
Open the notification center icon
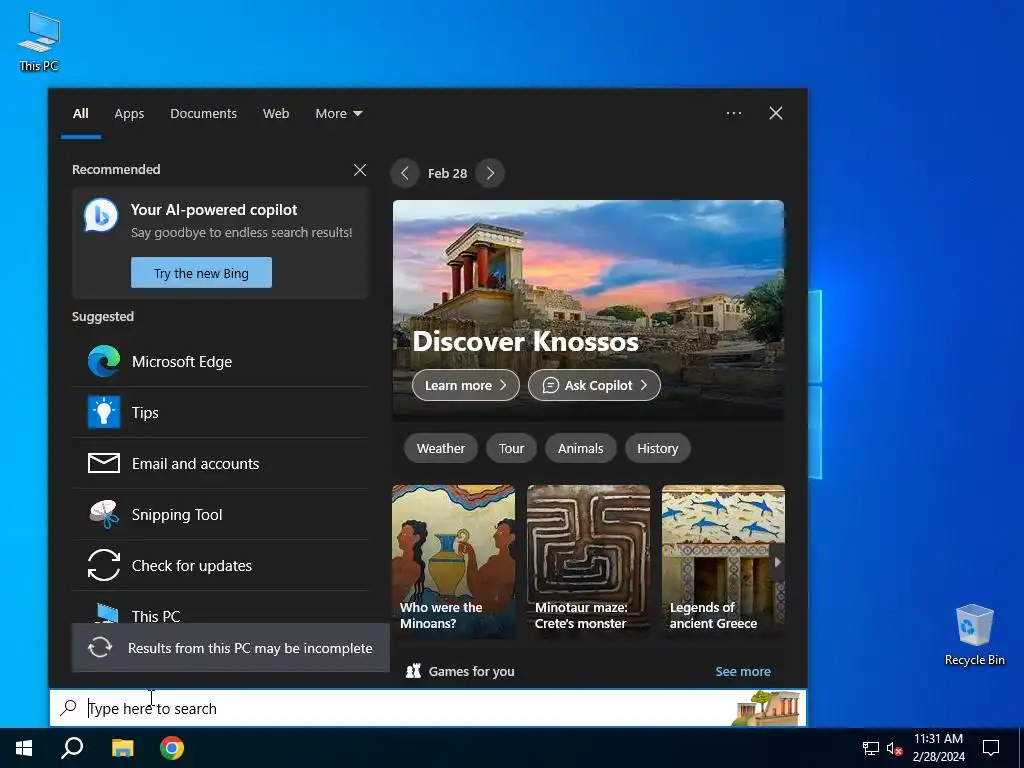tap(991, 748)
